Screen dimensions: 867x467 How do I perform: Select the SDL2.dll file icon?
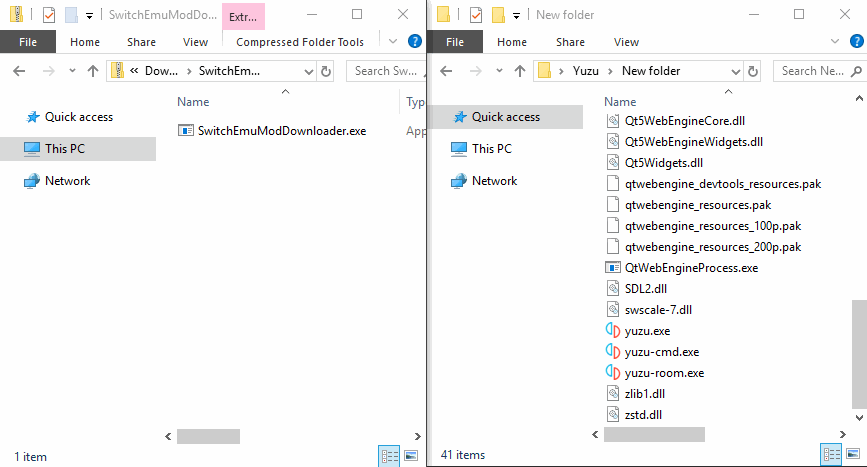coord(613,288)
